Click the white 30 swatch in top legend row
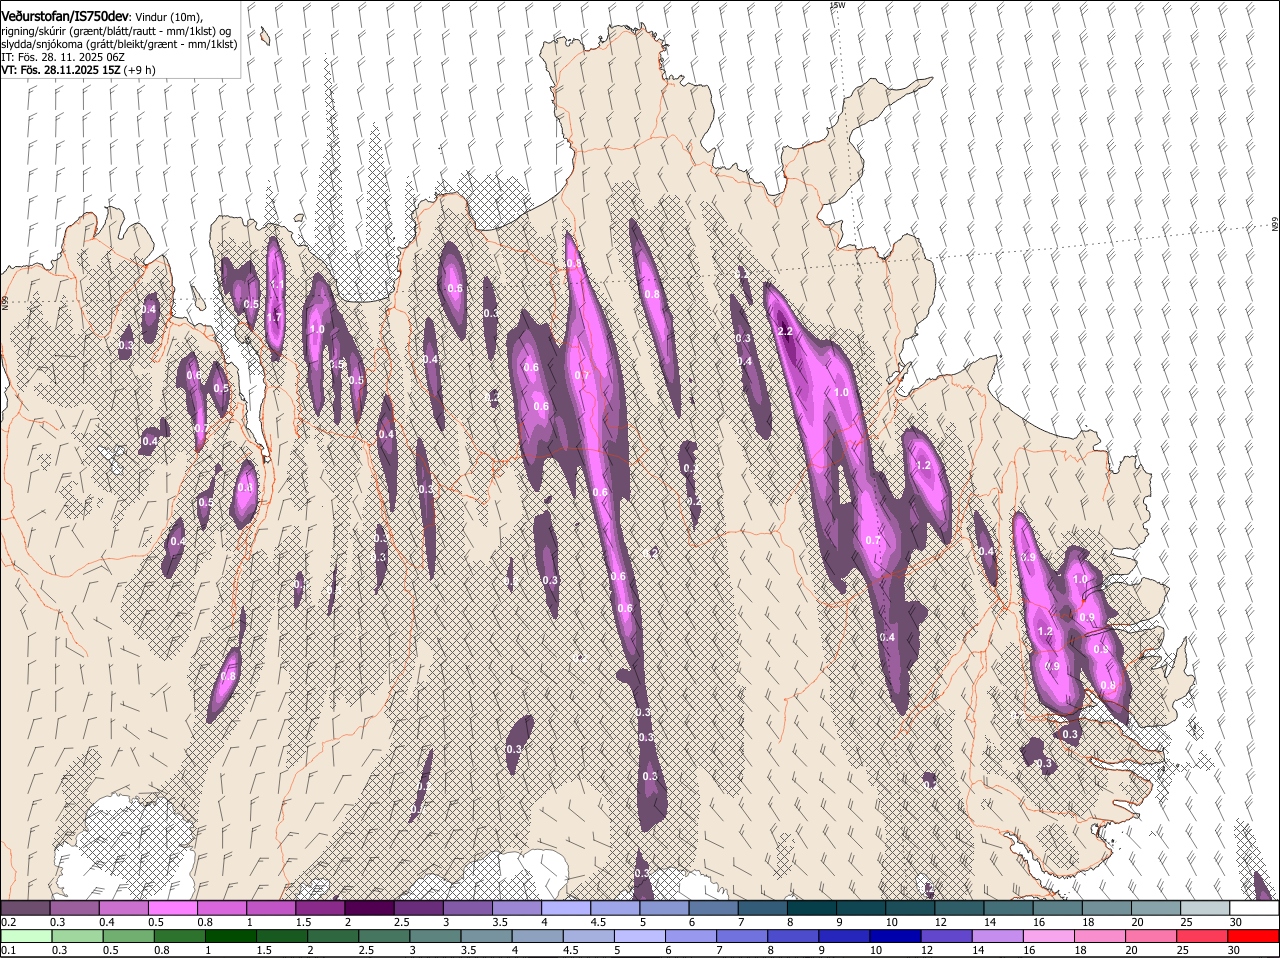 (1254, 908)
